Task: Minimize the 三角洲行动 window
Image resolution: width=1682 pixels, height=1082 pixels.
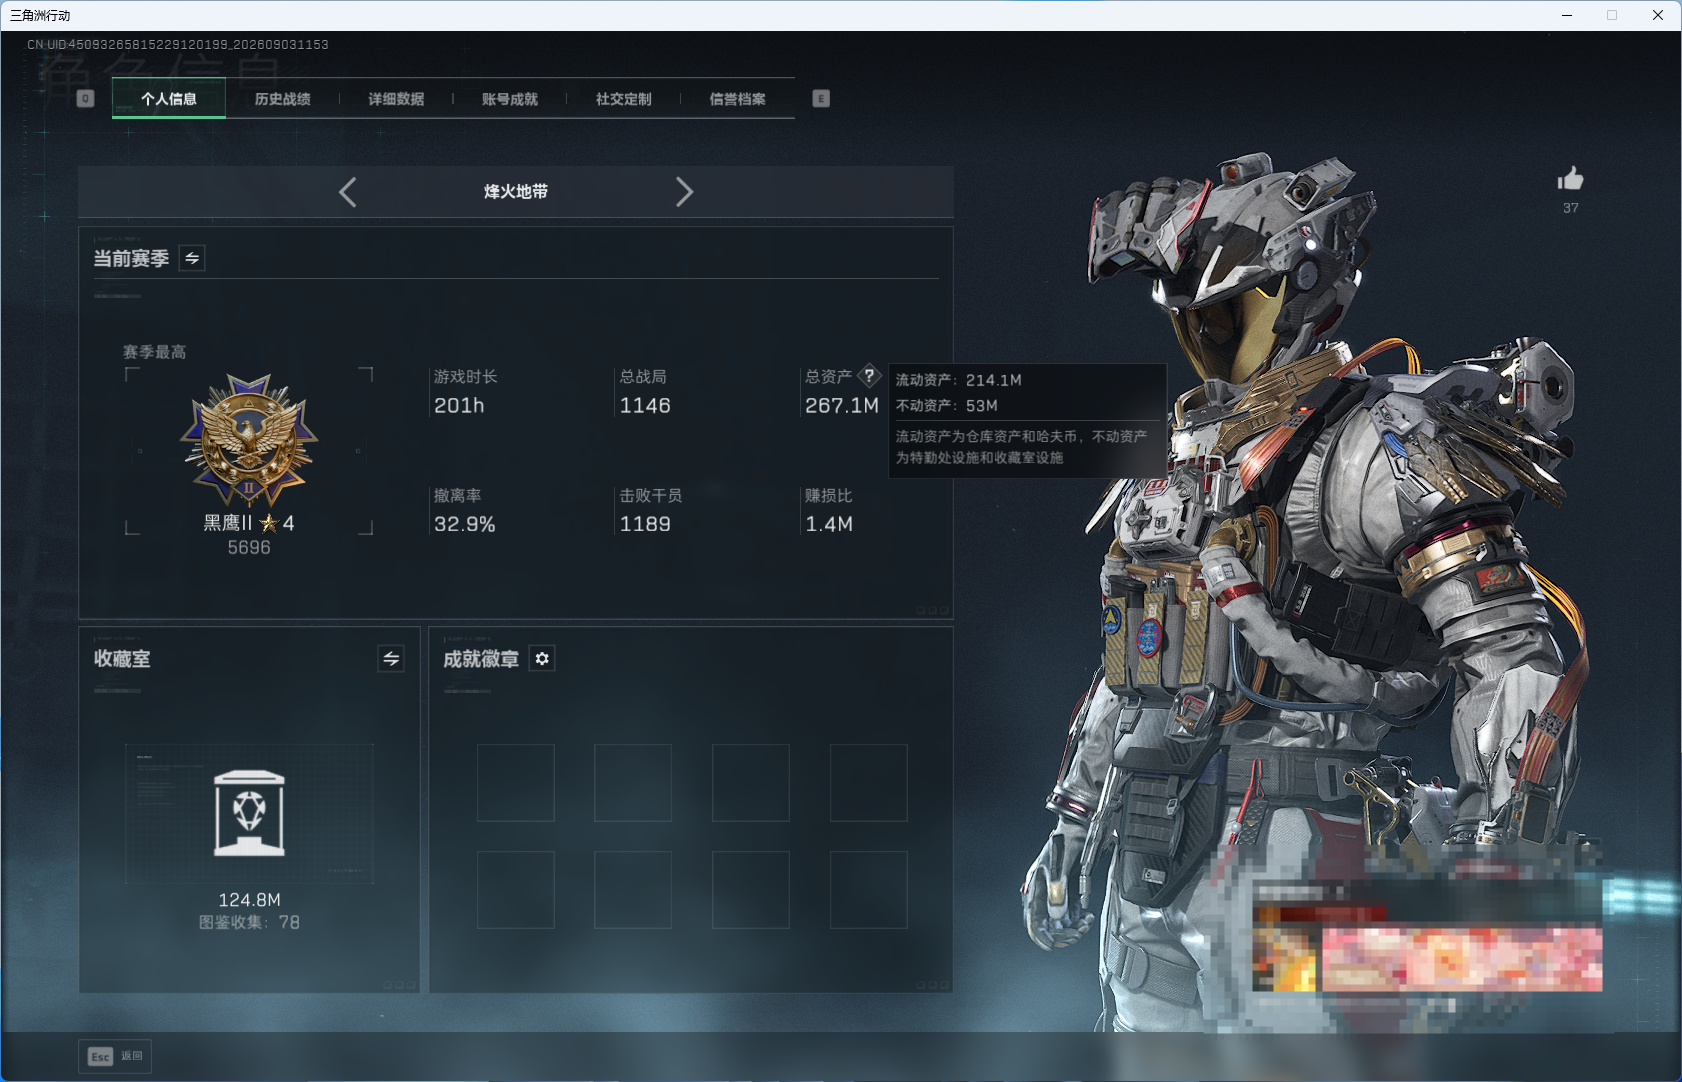Action: click(x=1567, y=15)
